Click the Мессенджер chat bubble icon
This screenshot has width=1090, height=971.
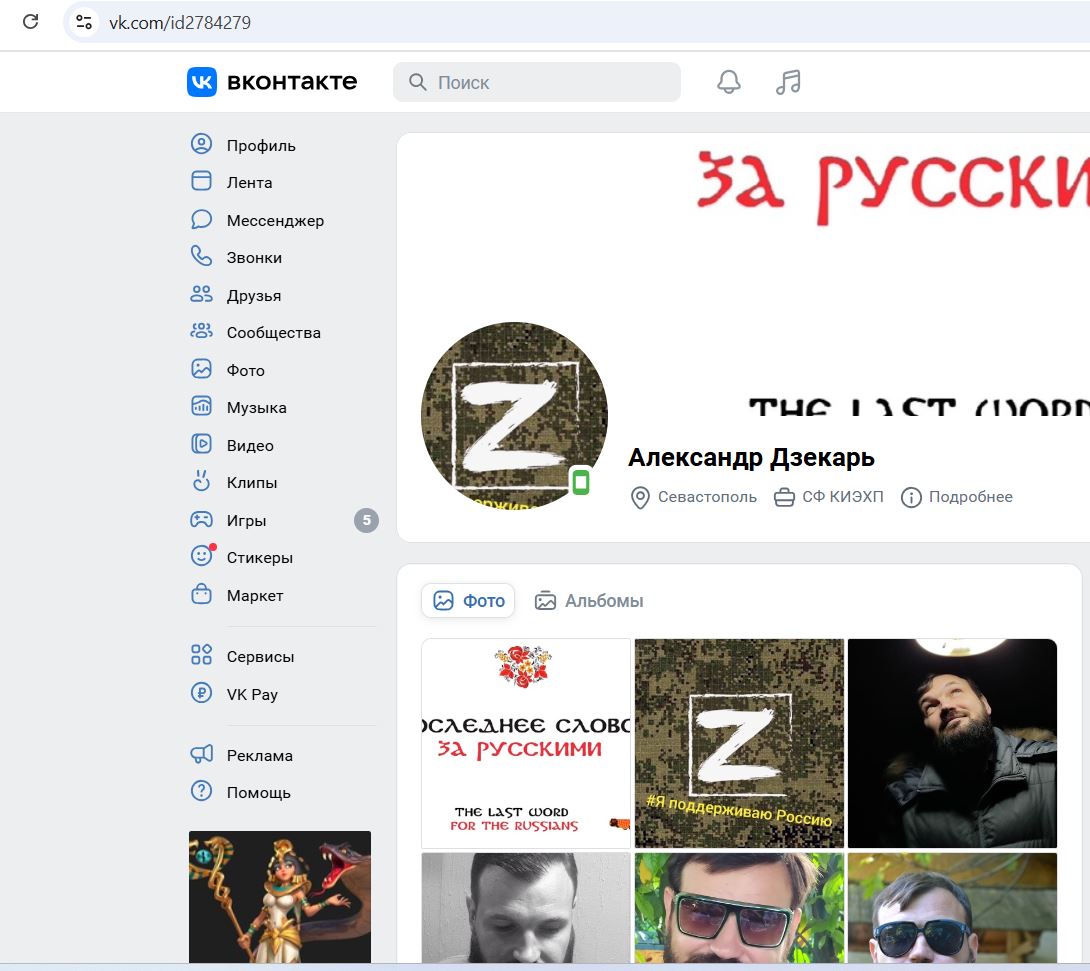(x=202, y=219)
